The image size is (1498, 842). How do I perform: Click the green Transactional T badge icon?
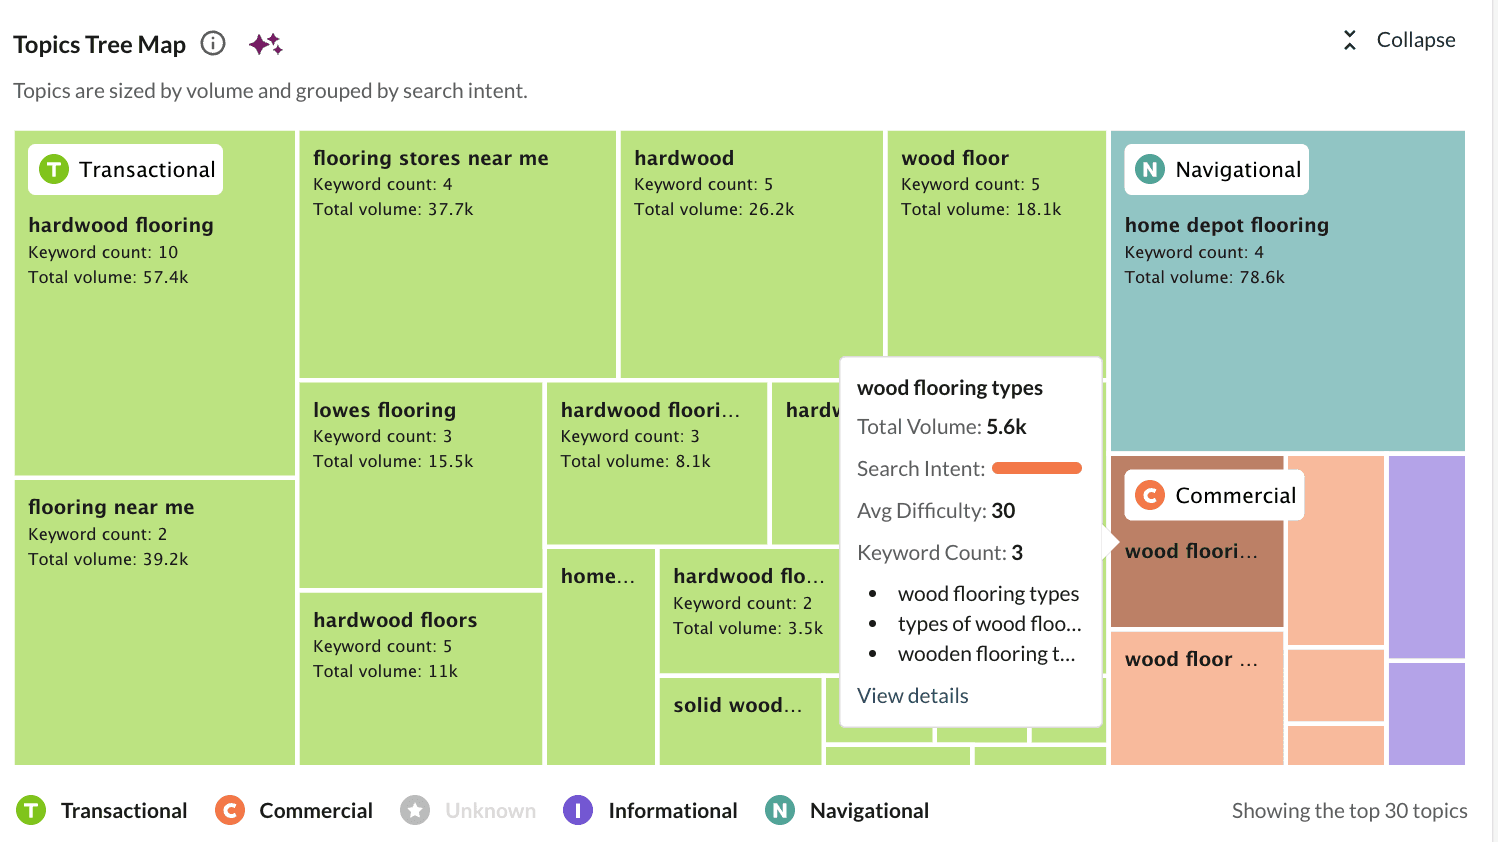[x=54, y=170]
